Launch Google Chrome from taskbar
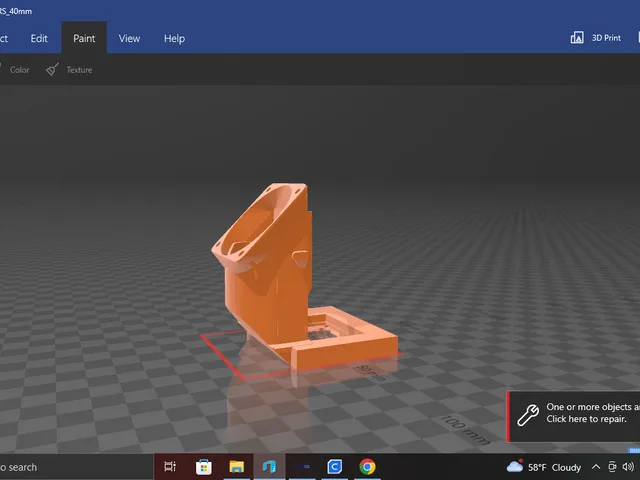The height and width of the screenshot is (480, 640). coord(367,467)
